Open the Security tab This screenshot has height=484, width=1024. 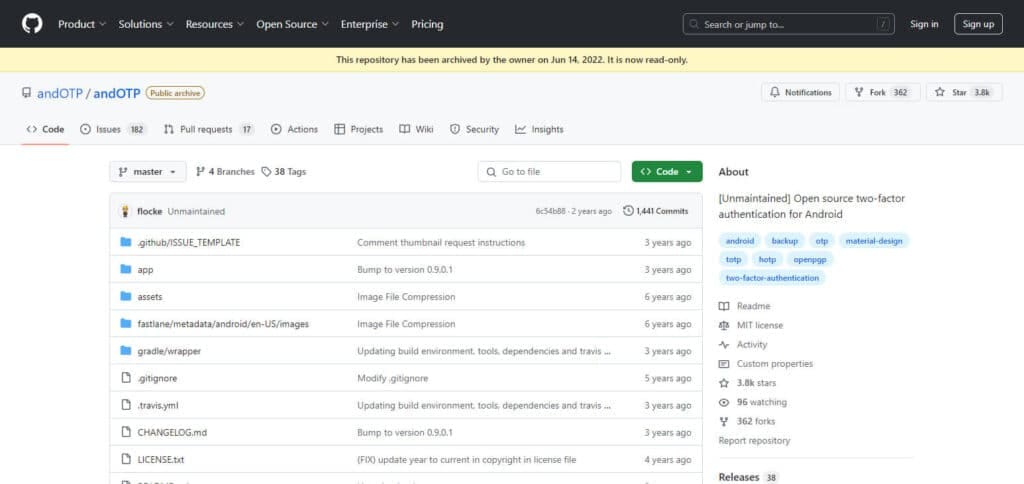(474, 129)
